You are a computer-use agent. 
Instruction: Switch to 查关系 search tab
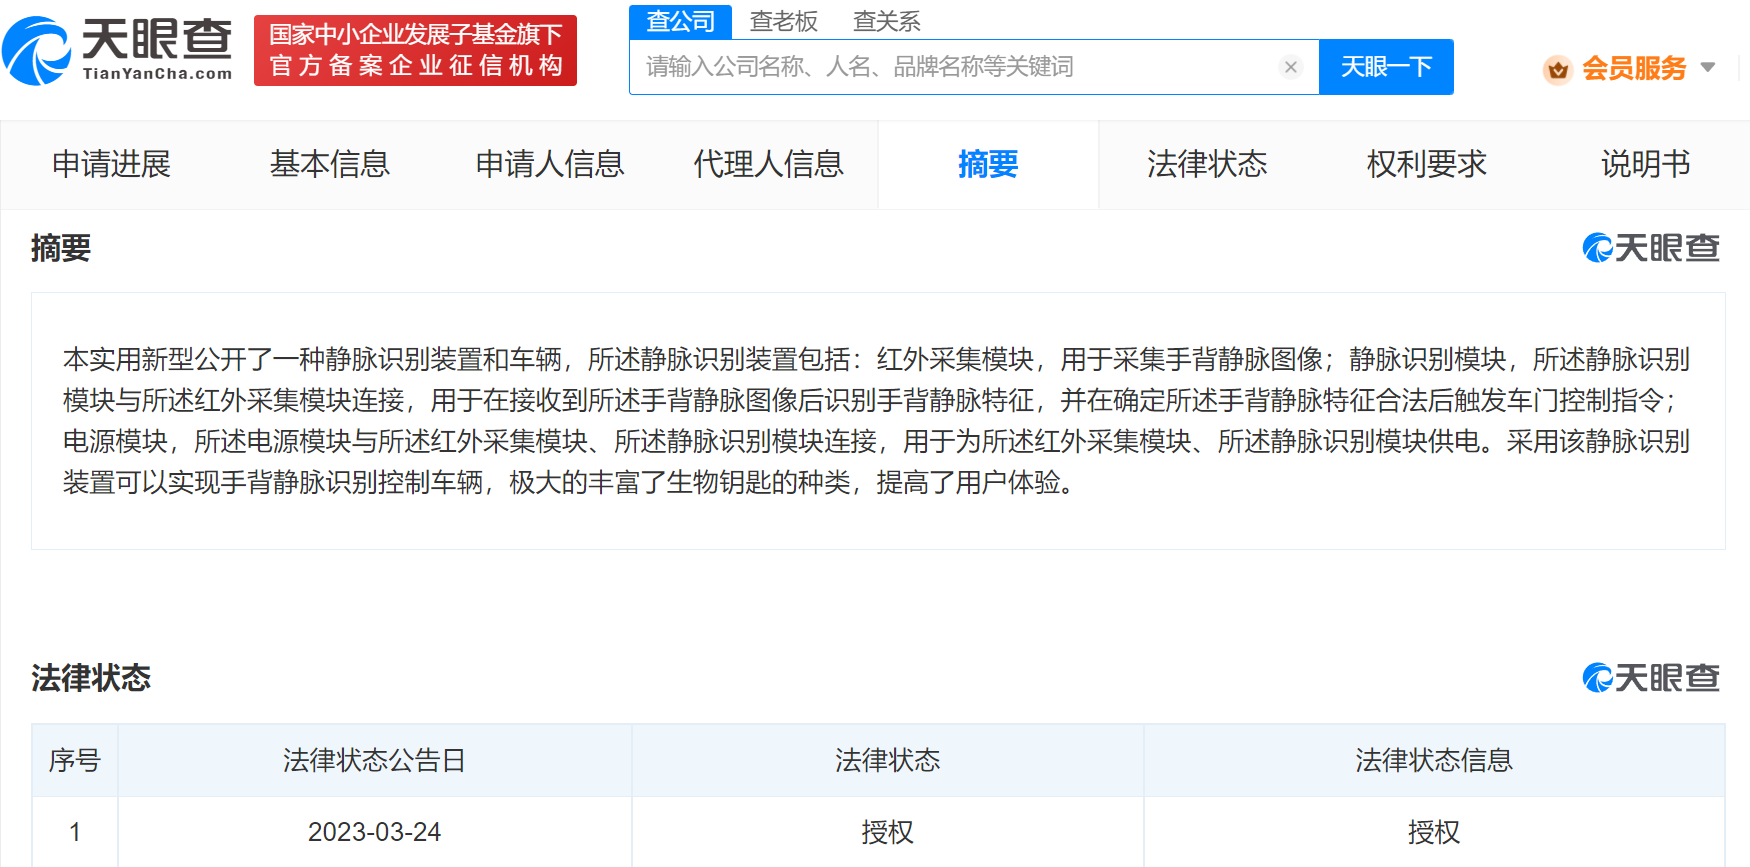(886, 21)
